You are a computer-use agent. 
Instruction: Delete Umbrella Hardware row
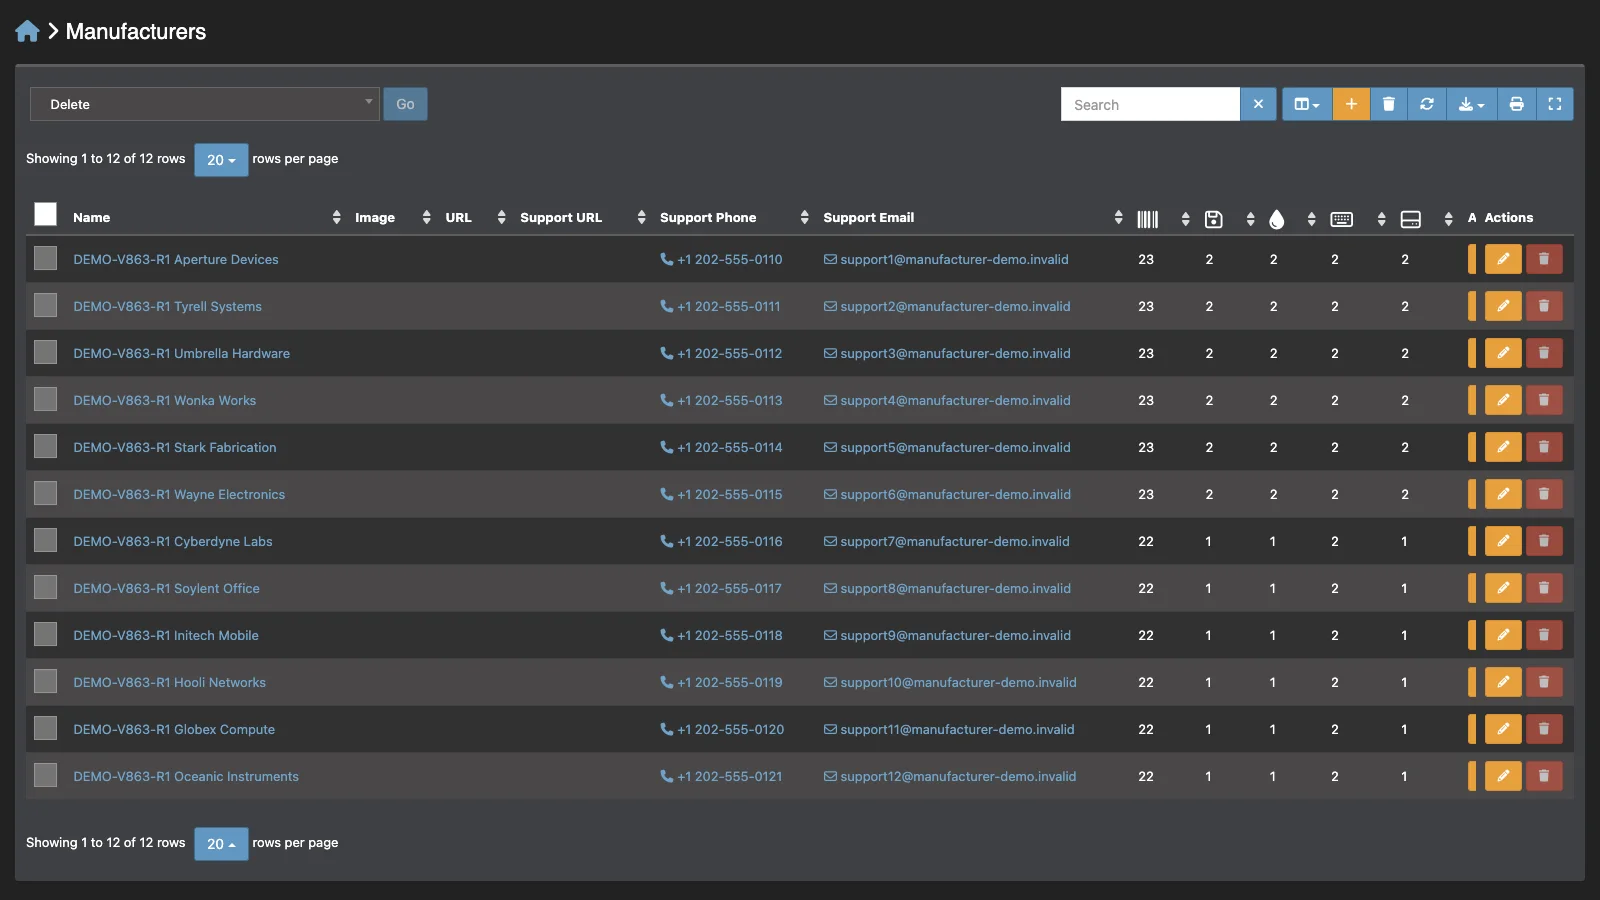coord(1544,353)
